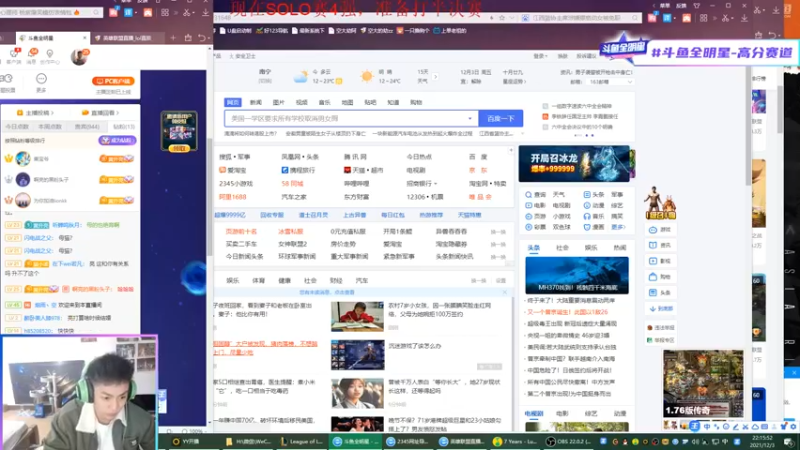The height and width of the screenshot is (450, 800).
Task: Click the 百度一下 search button
Action: click(501, 118)
